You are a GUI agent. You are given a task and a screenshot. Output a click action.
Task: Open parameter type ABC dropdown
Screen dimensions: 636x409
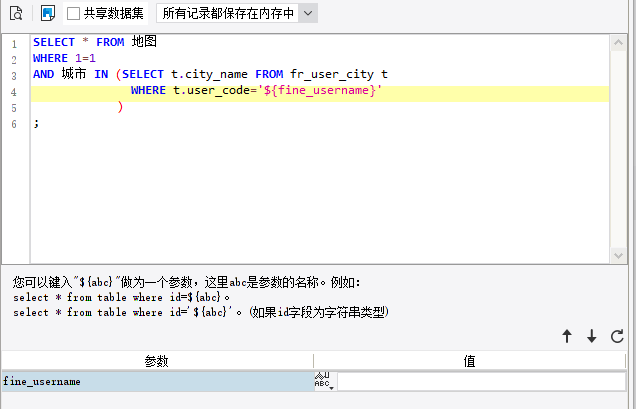tap(324, 381)
